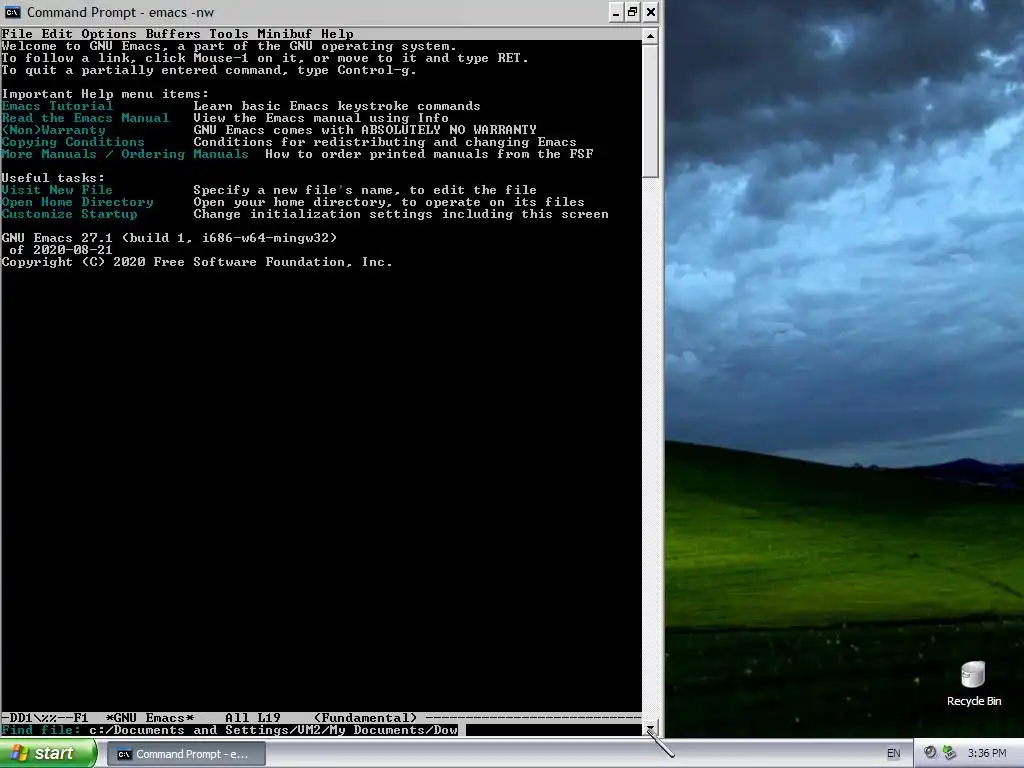
Task: Follow the Emacs Tutorial link
Action: [57, 106]
